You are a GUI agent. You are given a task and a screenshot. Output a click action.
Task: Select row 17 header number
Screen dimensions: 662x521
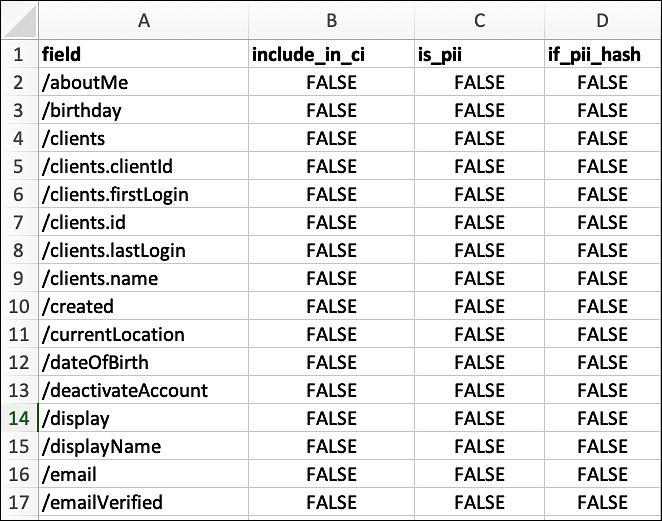[19, 502]
